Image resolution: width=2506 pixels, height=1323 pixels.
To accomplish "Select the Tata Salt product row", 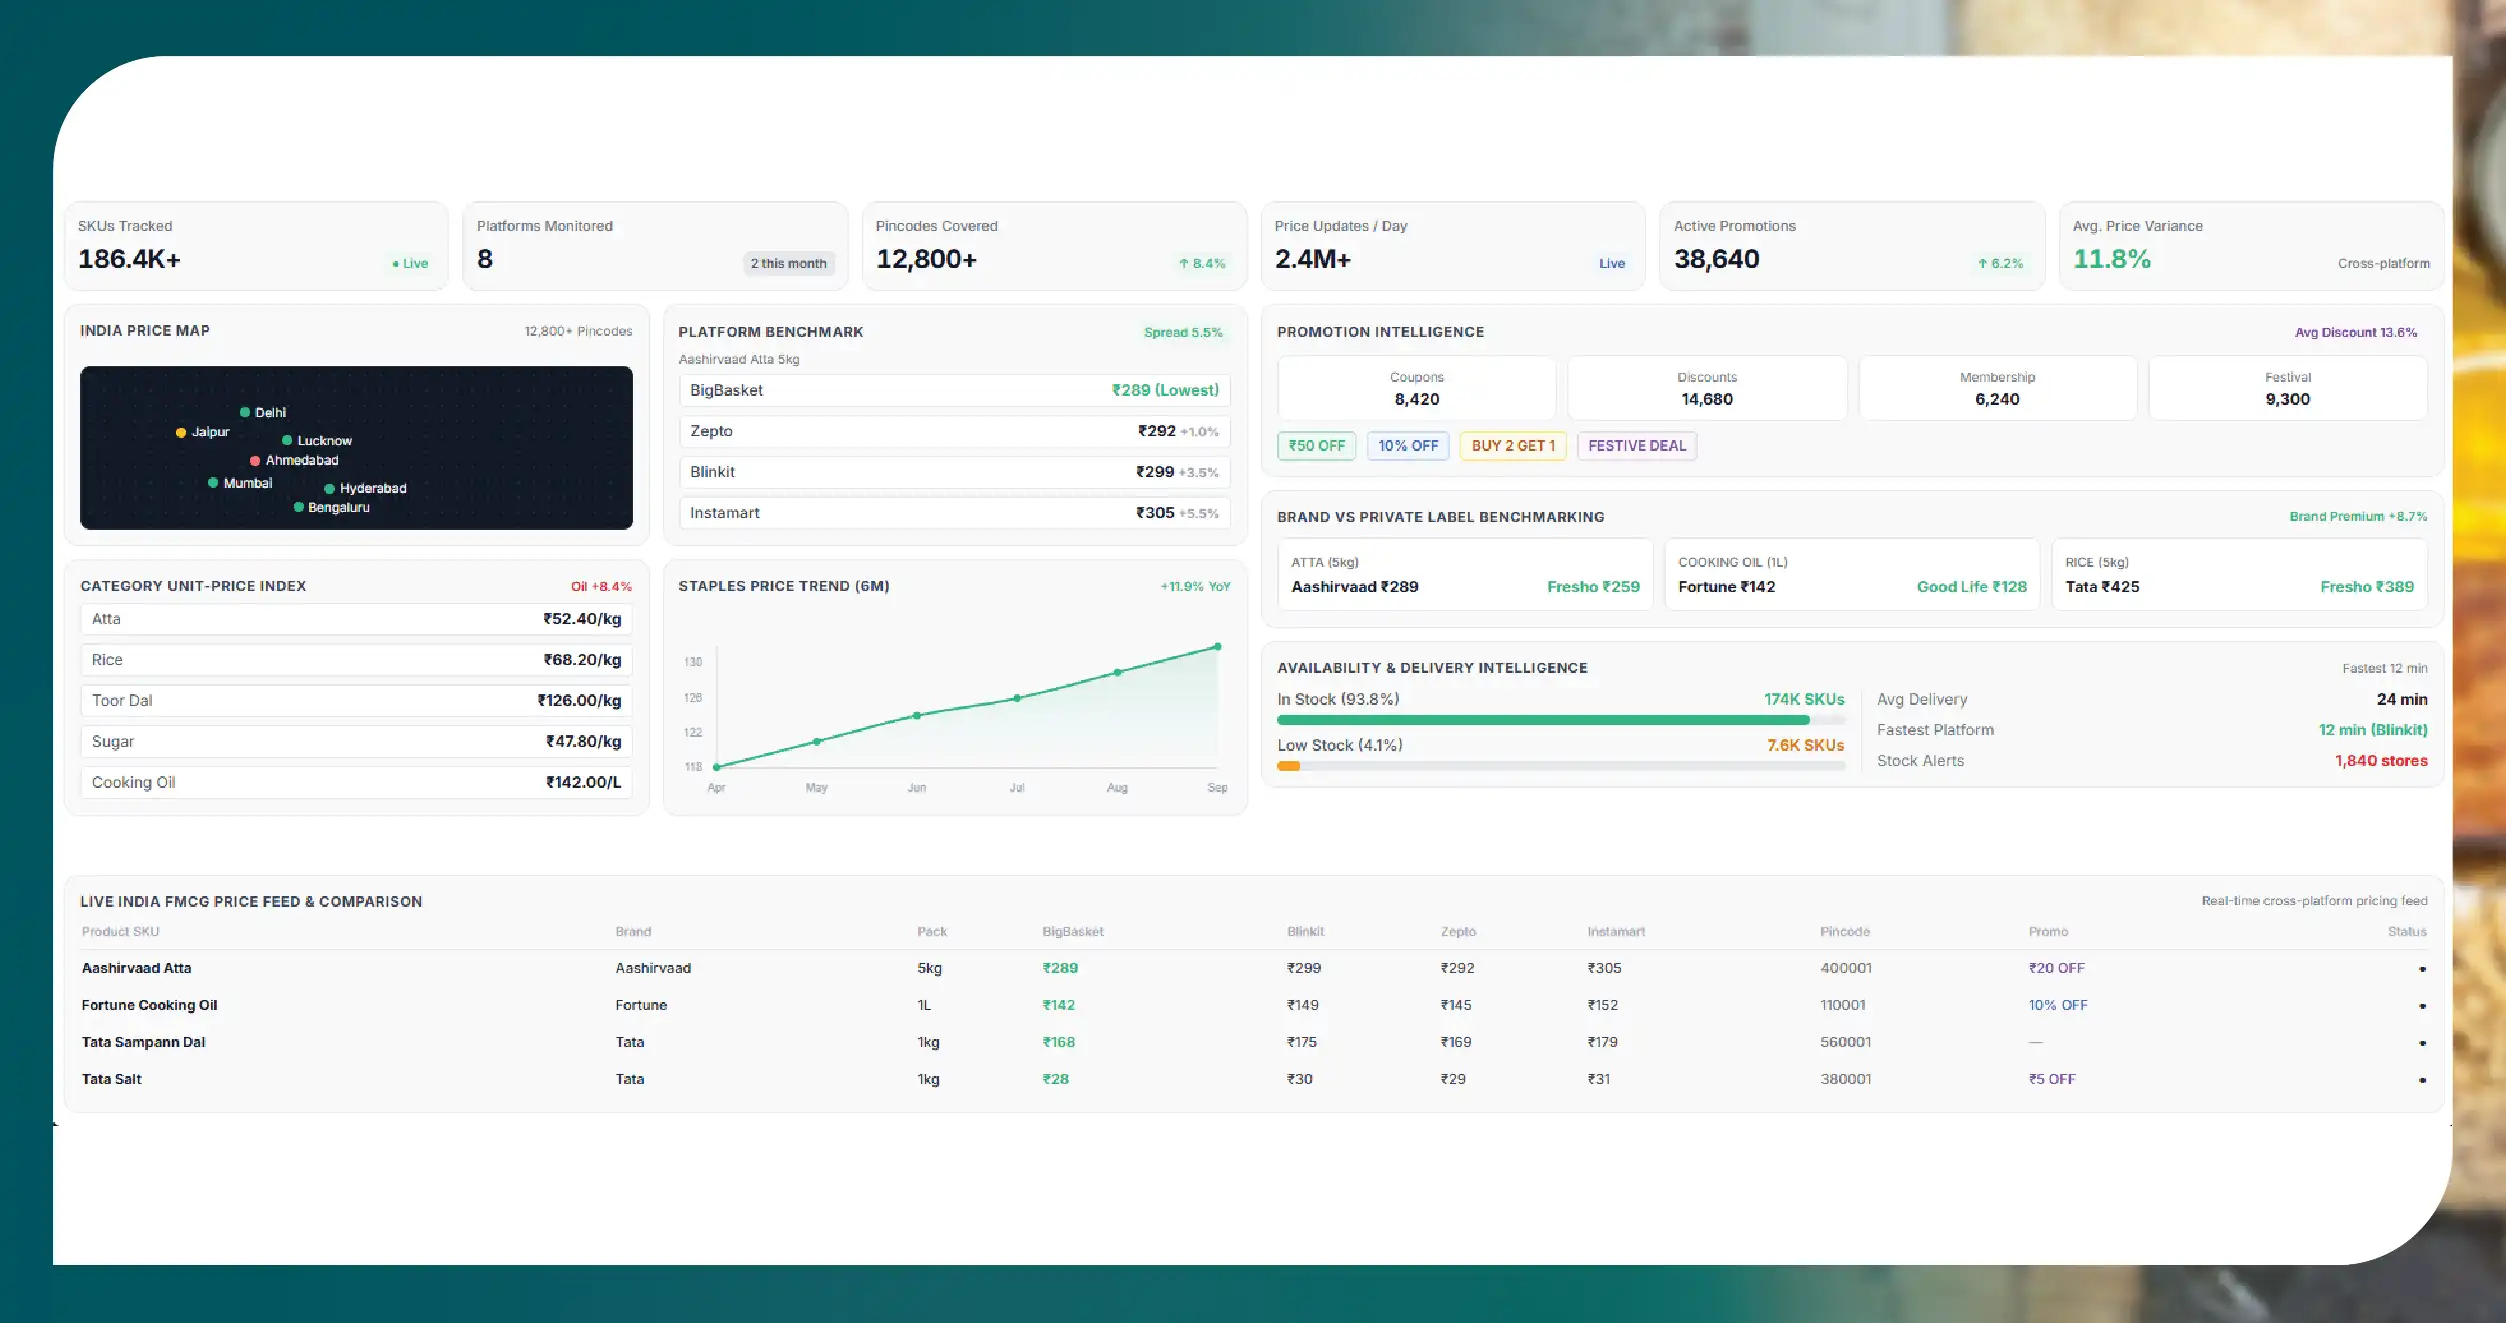I will click(x=1254, y=1079).
